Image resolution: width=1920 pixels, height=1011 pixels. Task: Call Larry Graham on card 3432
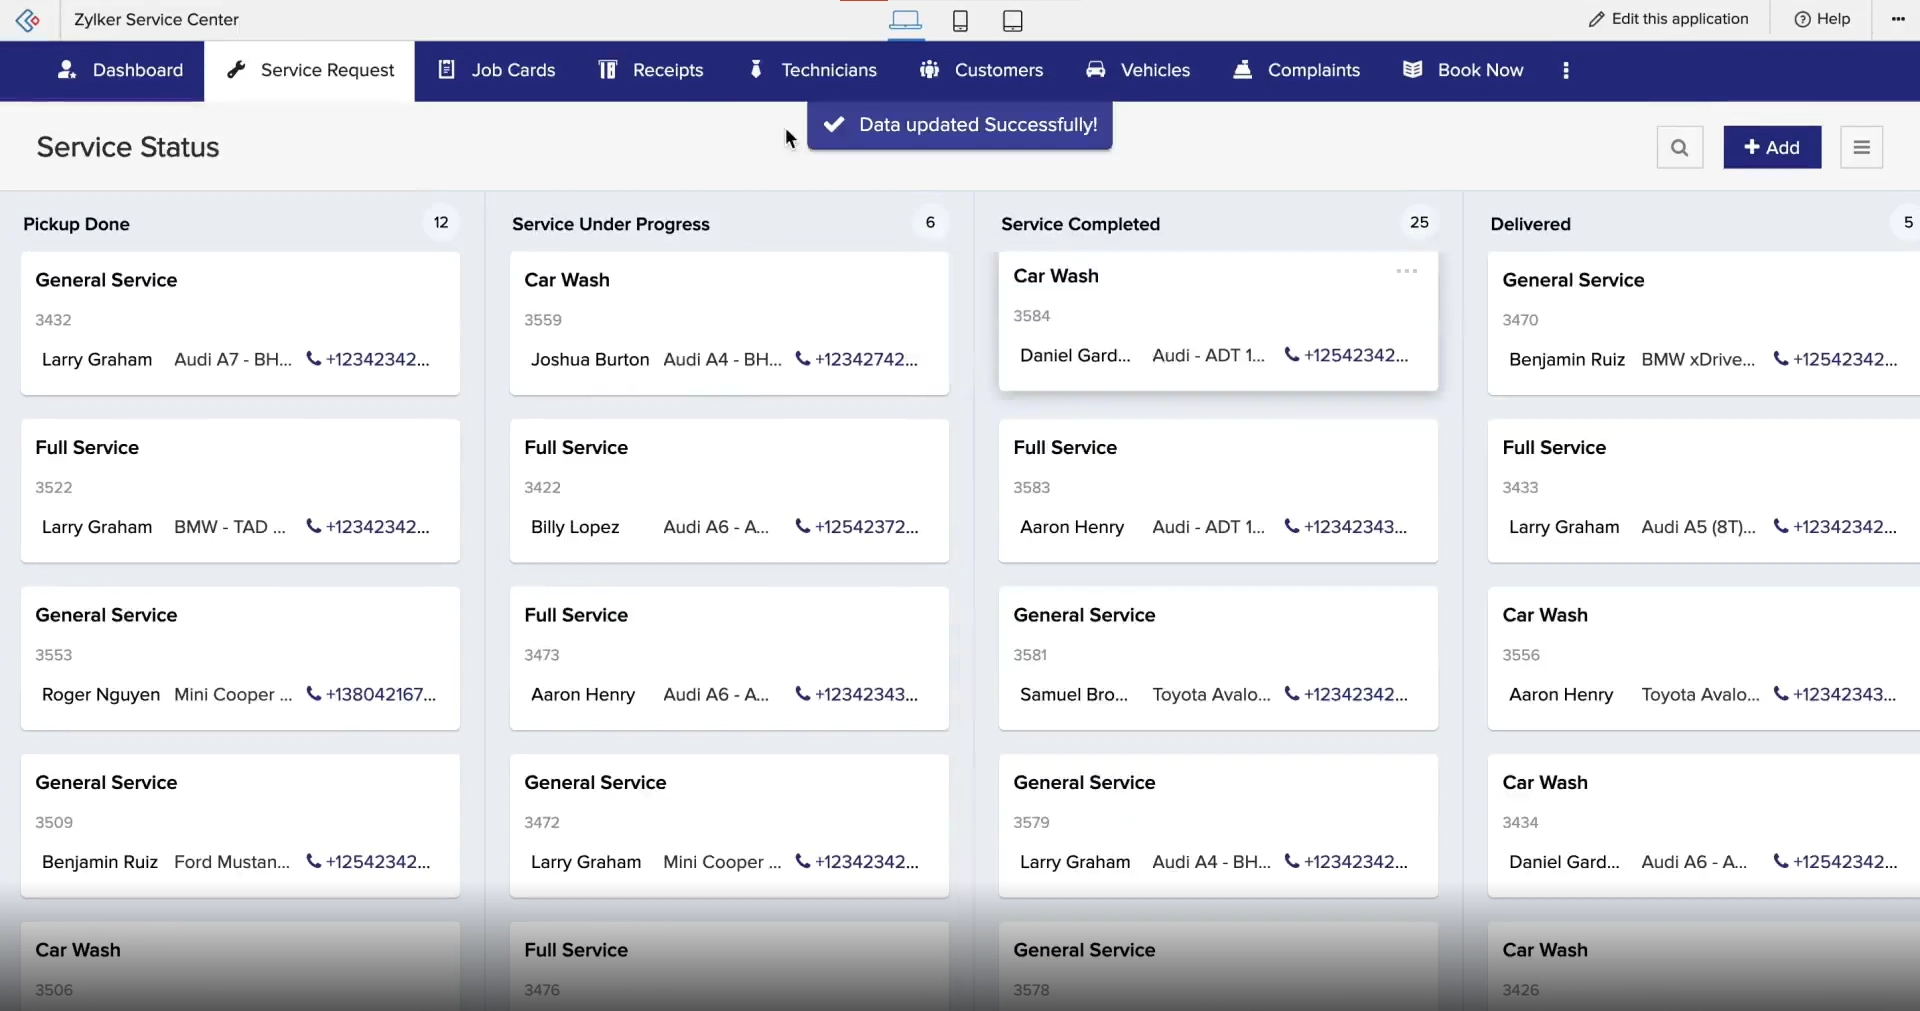pos(368,359)
